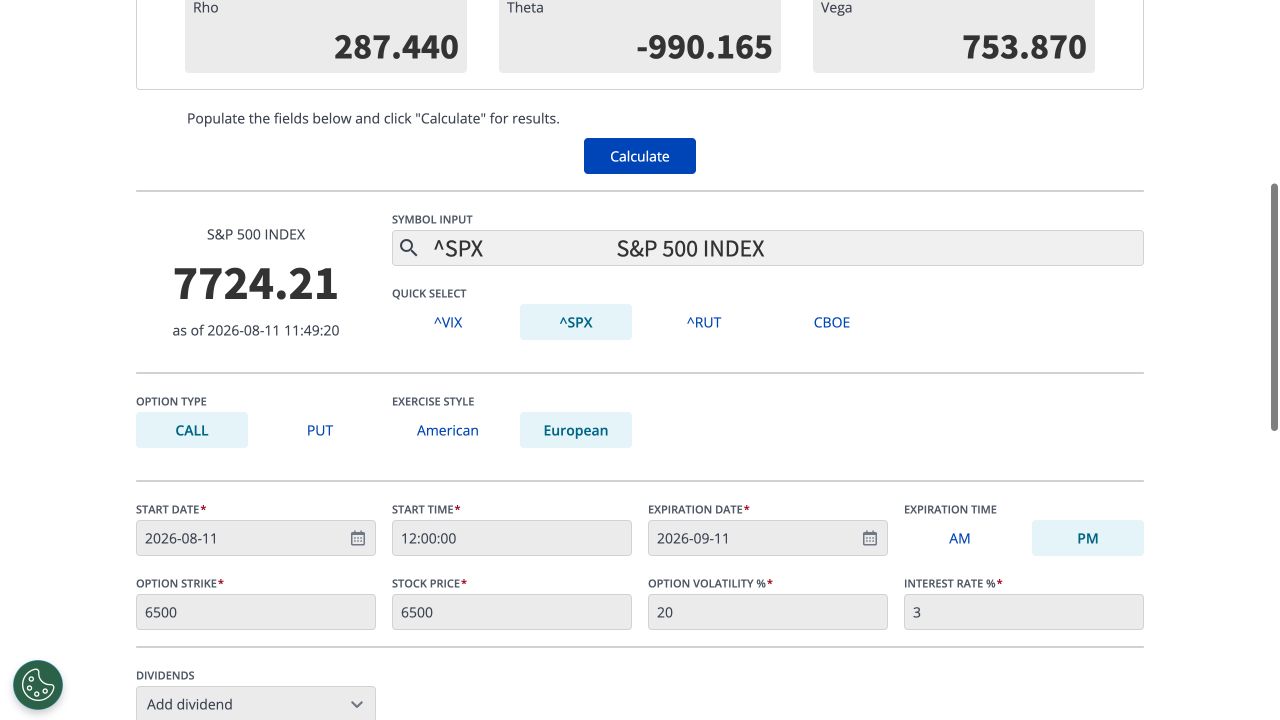Click the timestamp 'as of 2026-08-11 11:49:20'
The width and height of the screenshot is (1280, 720).
[x=256, y=330]
